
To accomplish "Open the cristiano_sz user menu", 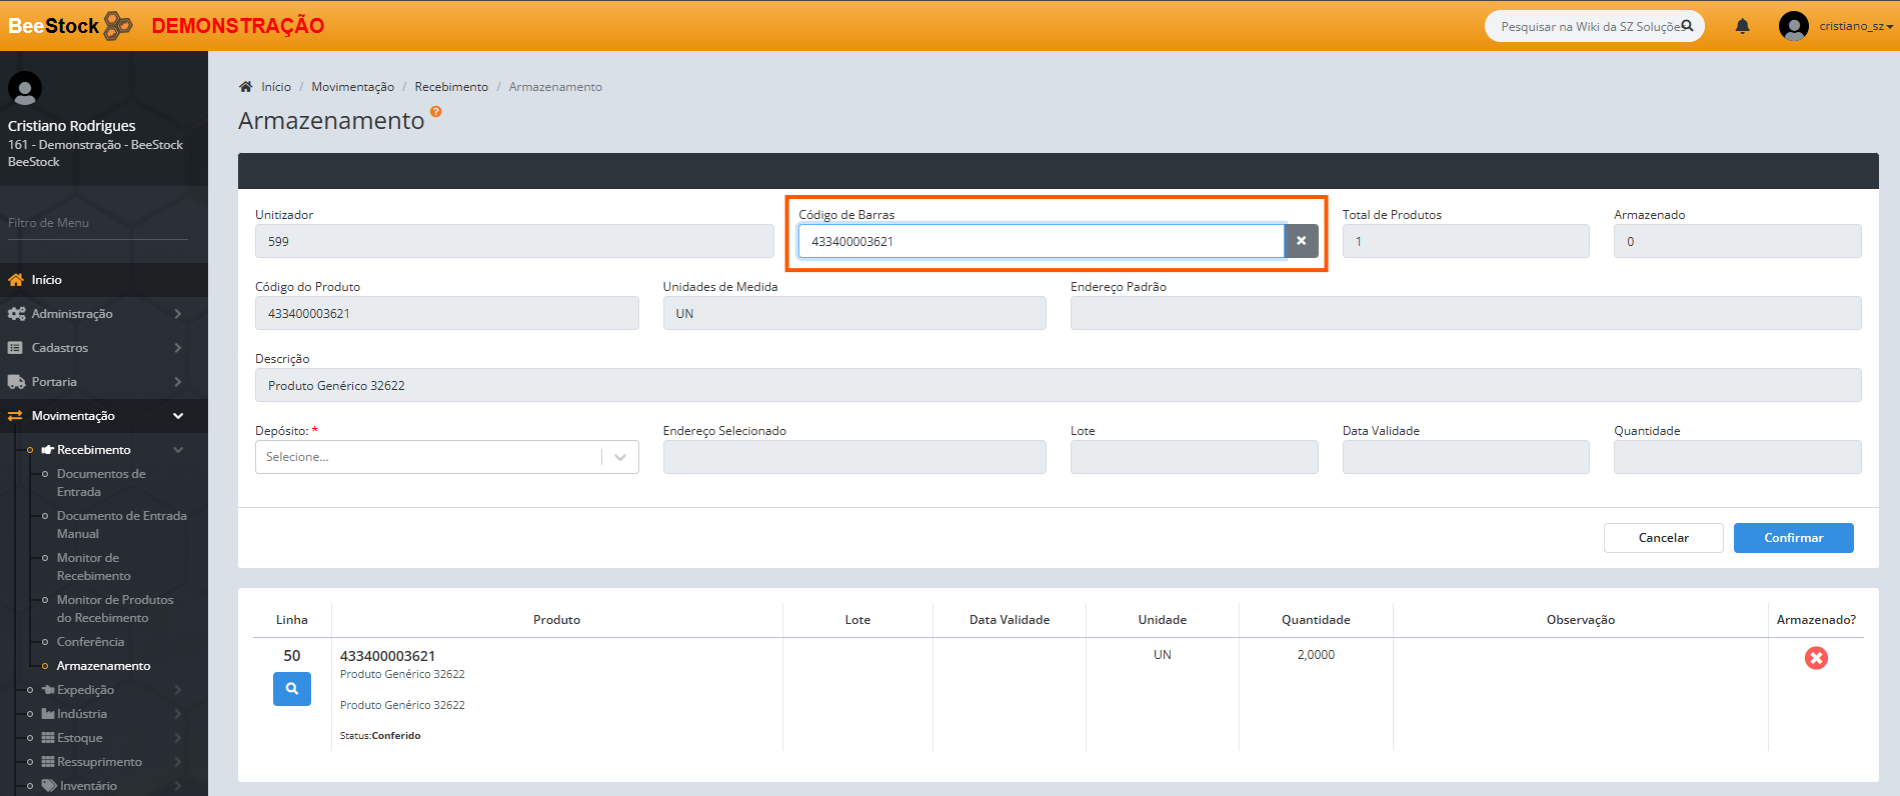I will pos(1837,26).
